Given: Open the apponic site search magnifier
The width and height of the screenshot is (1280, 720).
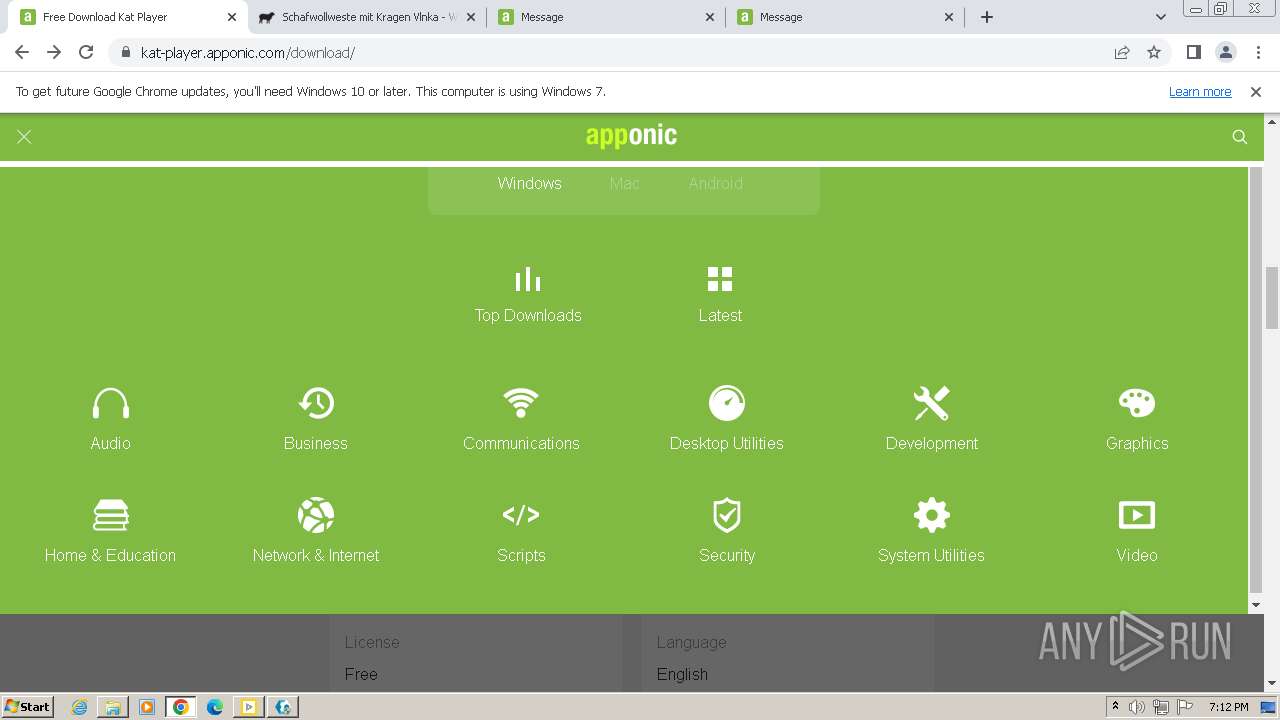Looking at the screenshot, I should click(x=1240, y=137).
